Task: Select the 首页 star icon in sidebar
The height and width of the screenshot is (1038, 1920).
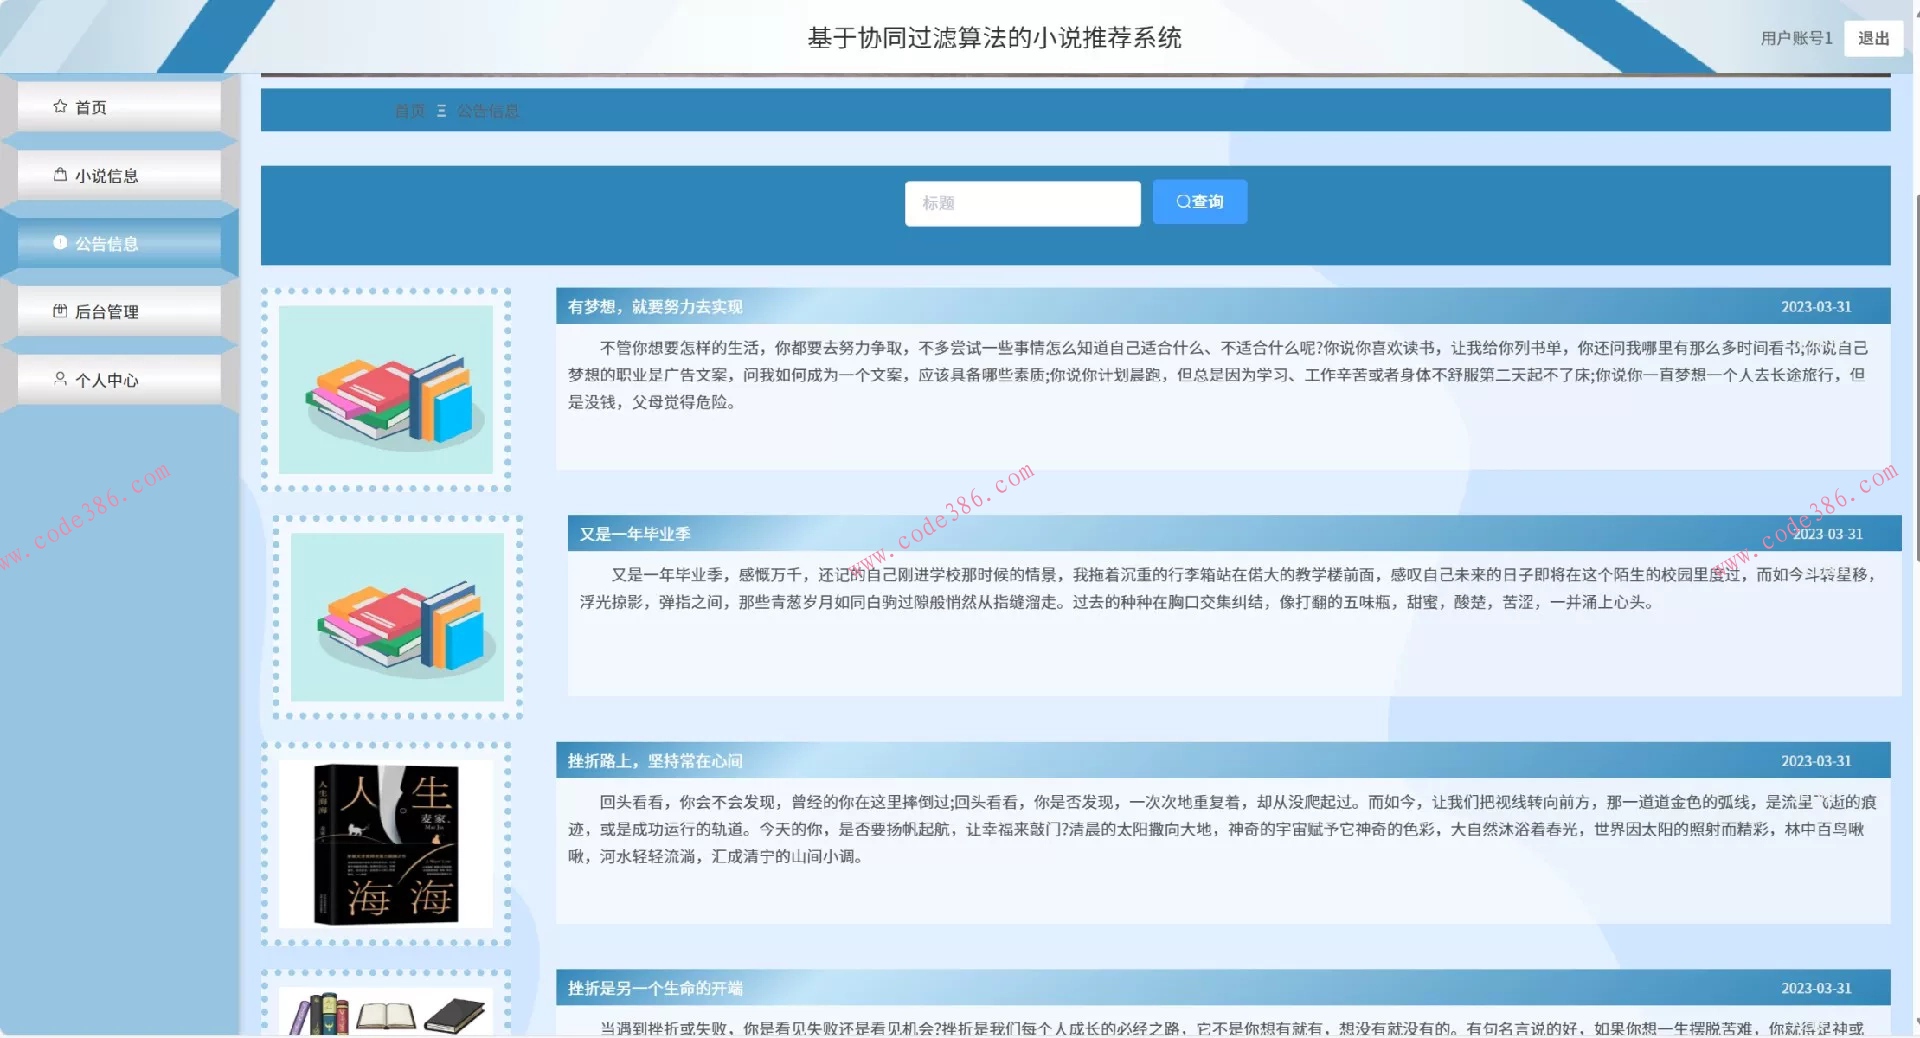Action: [60, 106]
